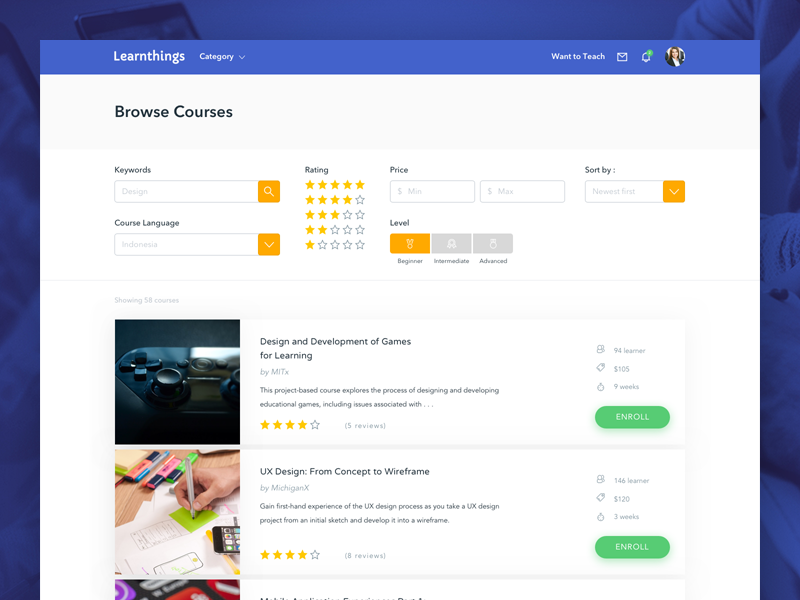Click the Keywords input field

186,191
